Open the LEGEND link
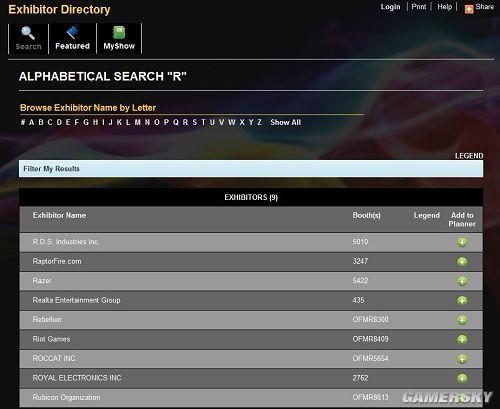500x409 pixels. pos(469,156)
